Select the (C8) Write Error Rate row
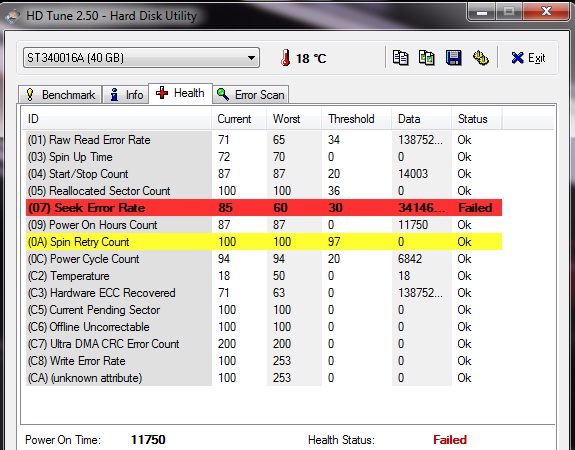The width and height of the screenshot is (575, 450). pyautogui.click(x=264, y=361)
